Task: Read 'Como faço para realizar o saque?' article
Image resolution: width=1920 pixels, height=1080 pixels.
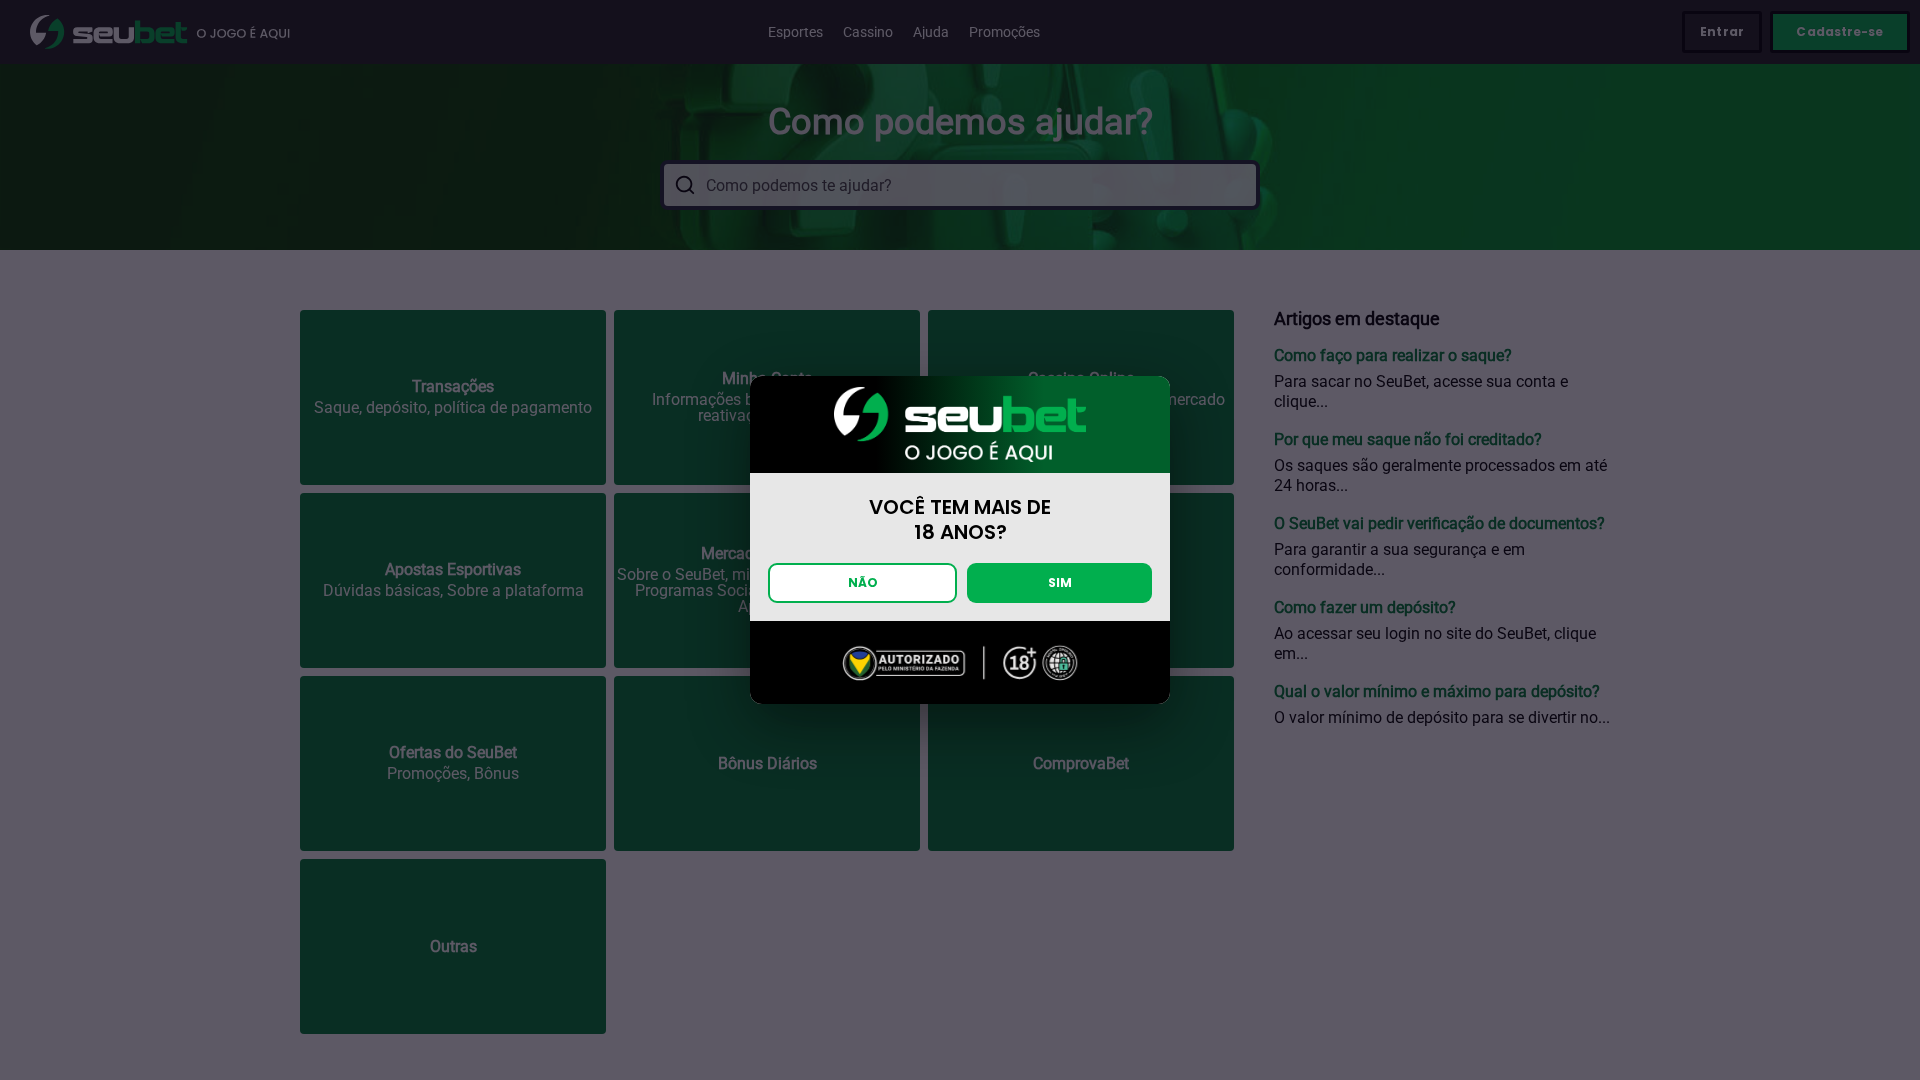Action: point(1392,356)
